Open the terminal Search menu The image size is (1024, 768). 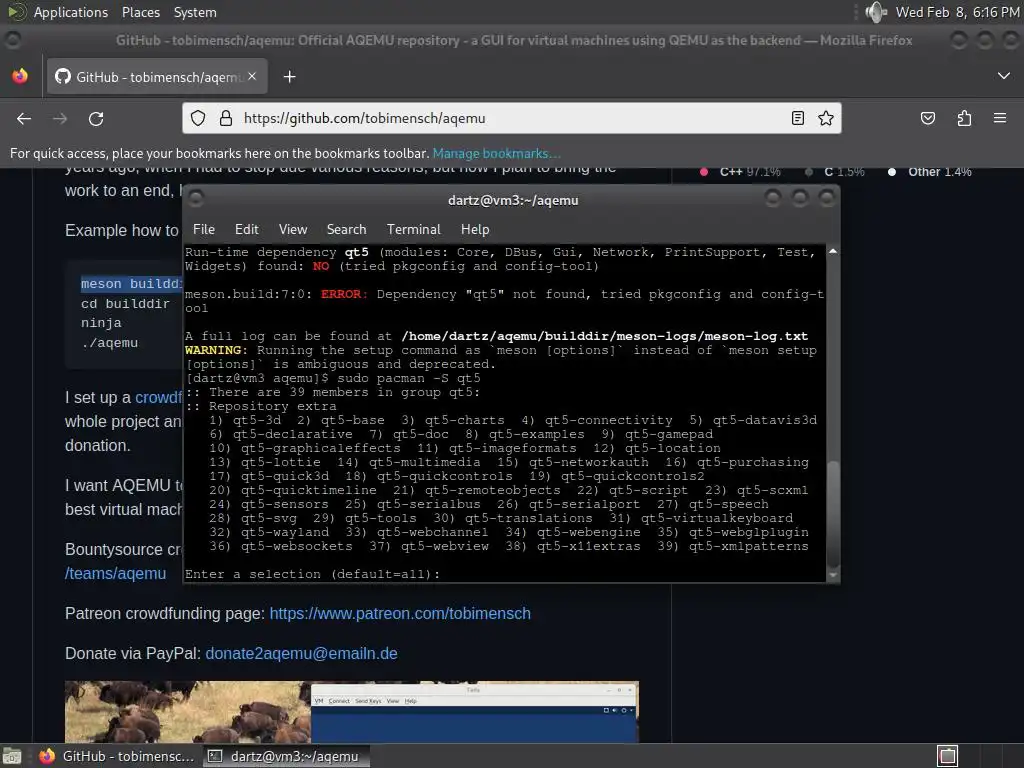346,229
